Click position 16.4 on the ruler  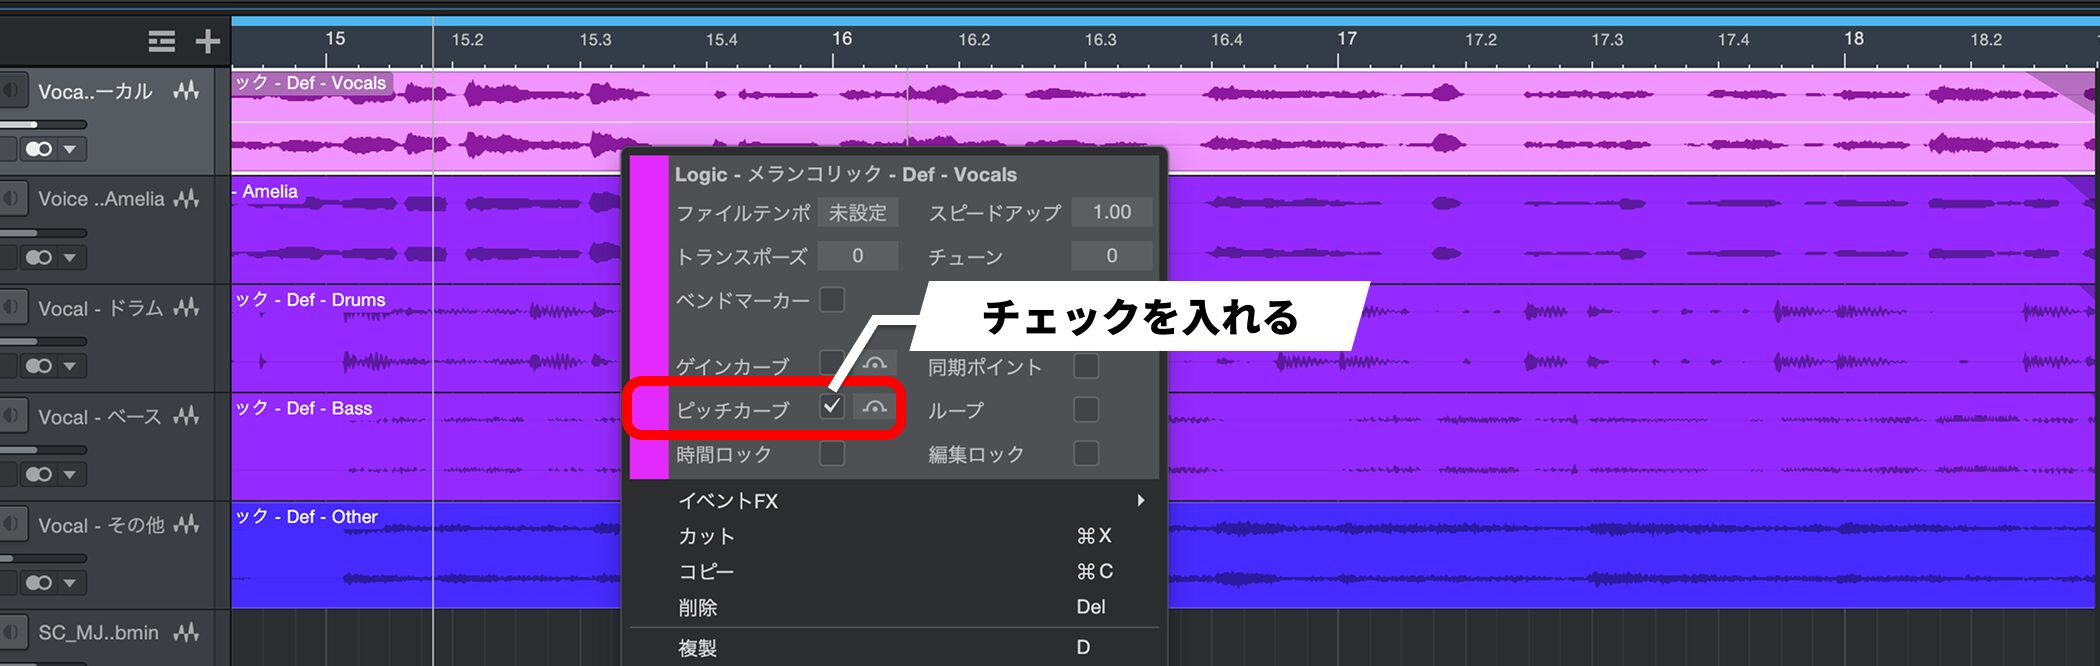[x=1227, y=40]
